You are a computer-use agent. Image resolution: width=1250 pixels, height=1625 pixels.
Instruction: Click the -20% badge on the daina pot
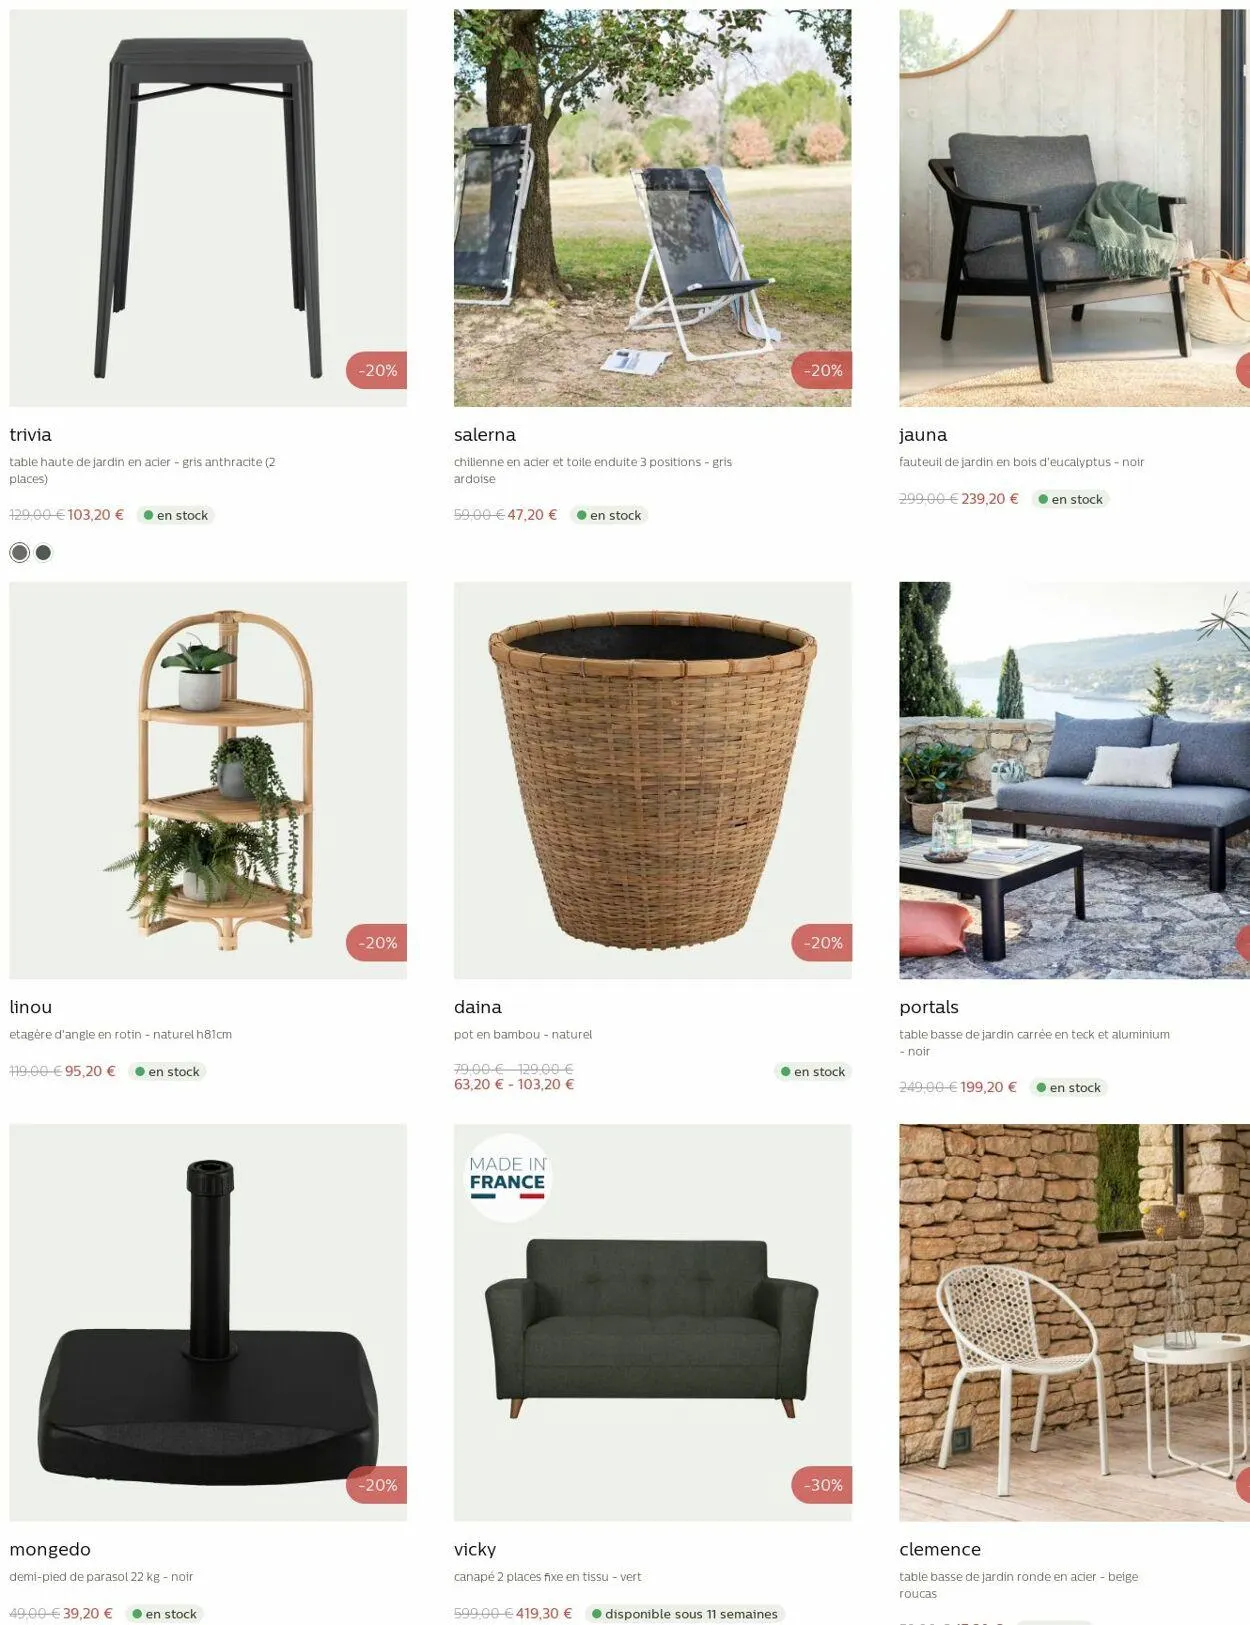click(822, 942)
